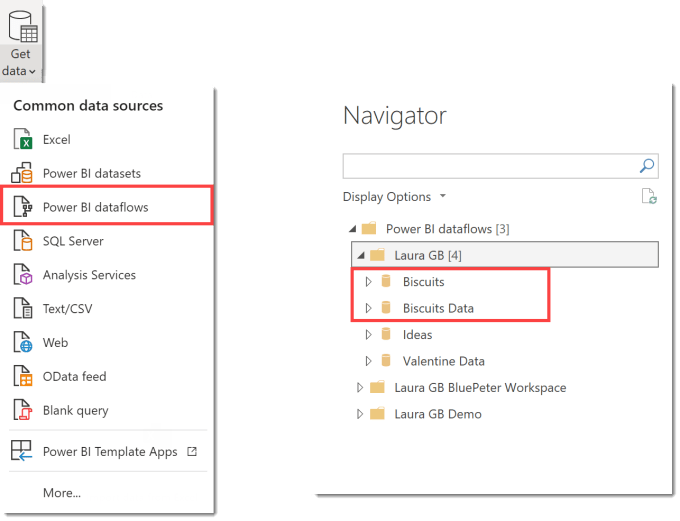Image resolution: width=680 pixels, height=521 pixels.
Task: Click the Laura GB [4] folder icon
Action: 377,255
